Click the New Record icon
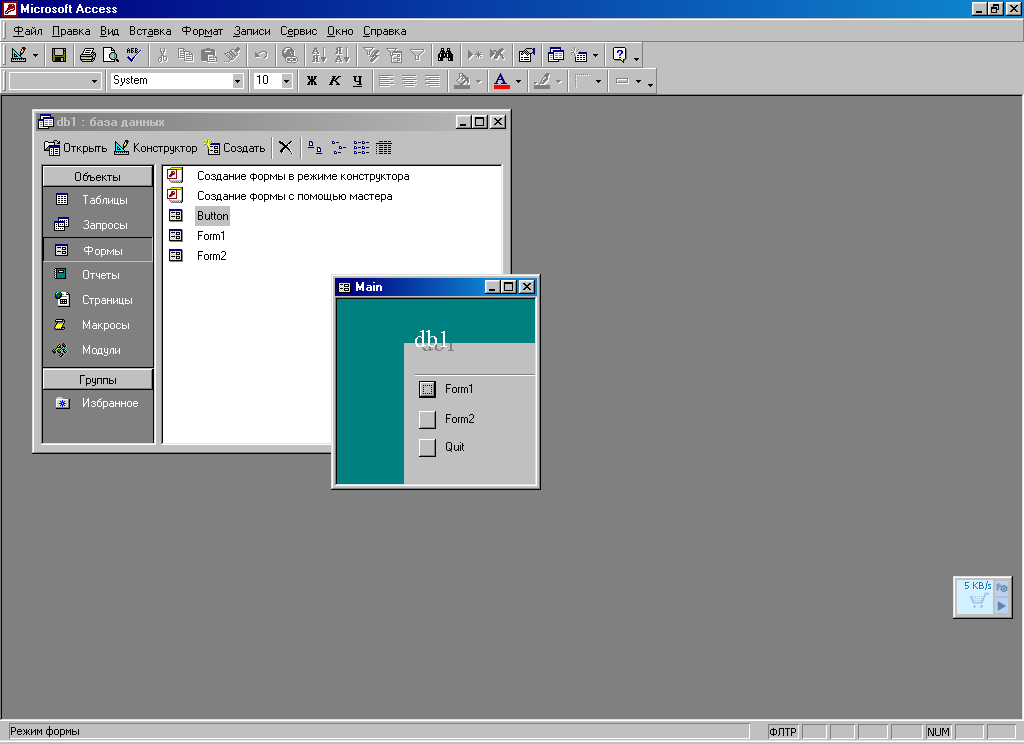The height and width of the screenshot is (744, 1024). (475, 55)
